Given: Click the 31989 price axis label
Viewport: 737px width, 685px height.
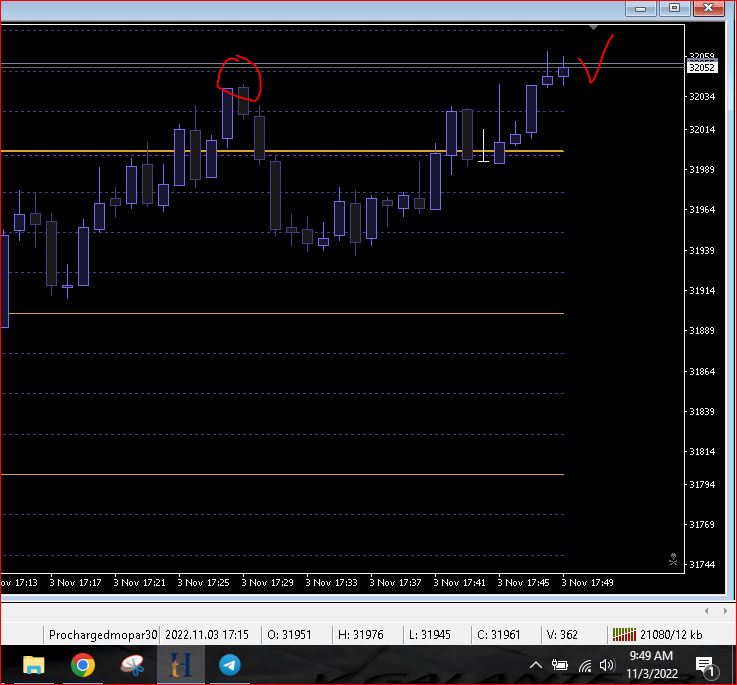Looking at the screenshot, I should [x=702, y=169].
